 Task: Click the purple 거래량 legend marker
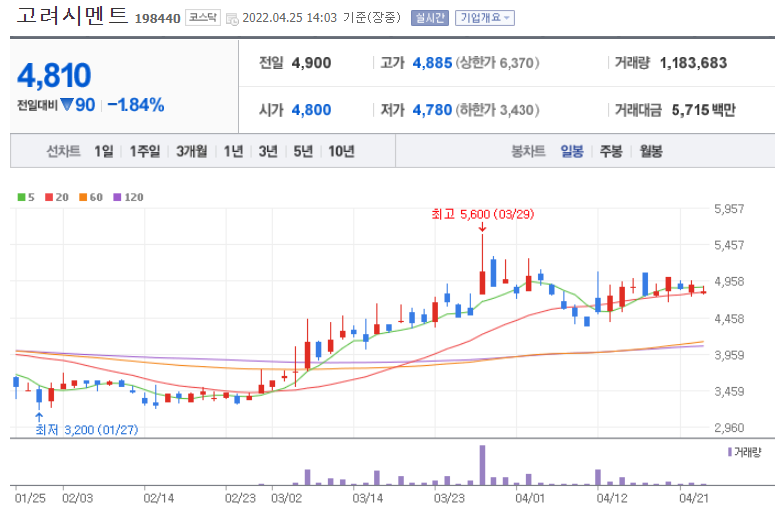(x=730, y=452)
